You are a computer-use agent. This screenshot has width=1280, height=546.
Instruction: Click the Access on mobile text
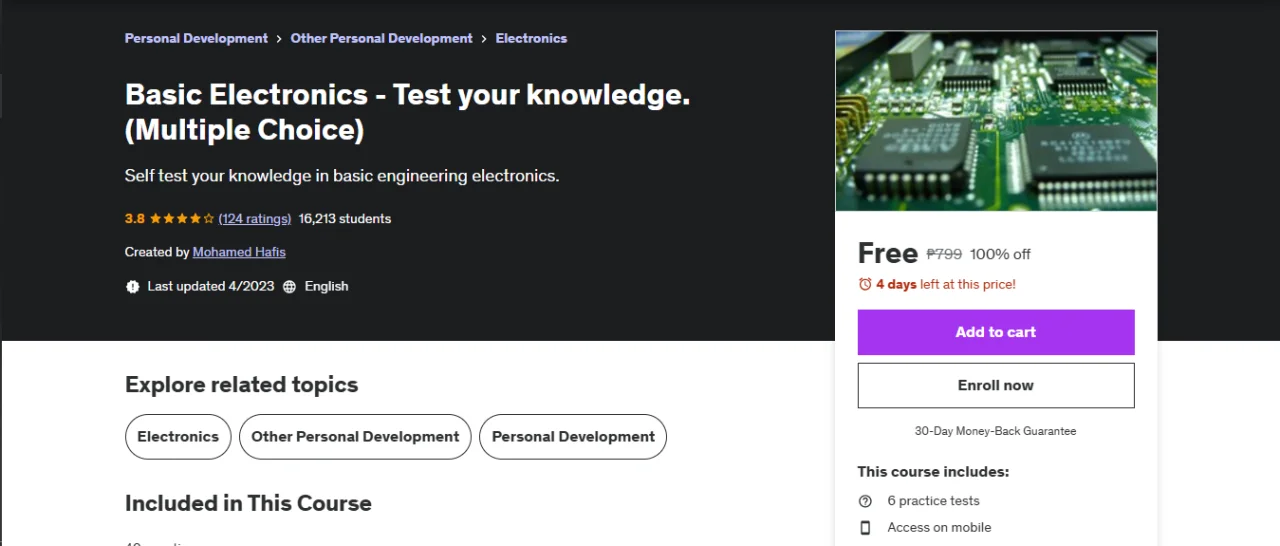click(940, 527)
